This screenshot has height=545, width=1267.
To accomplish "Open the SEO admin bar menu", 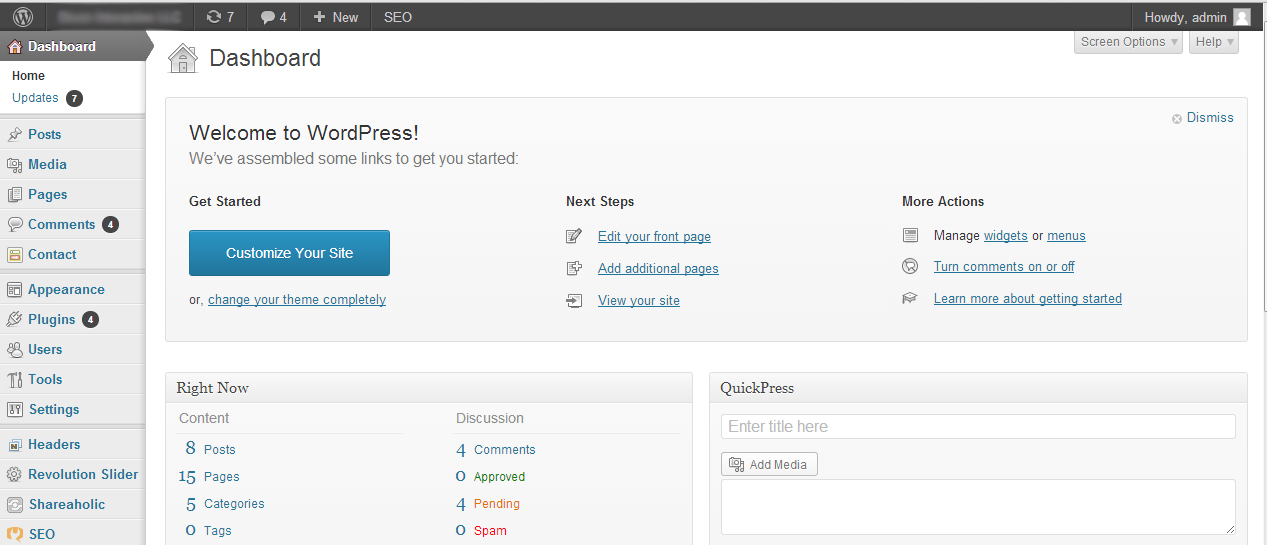I will 398,17.
